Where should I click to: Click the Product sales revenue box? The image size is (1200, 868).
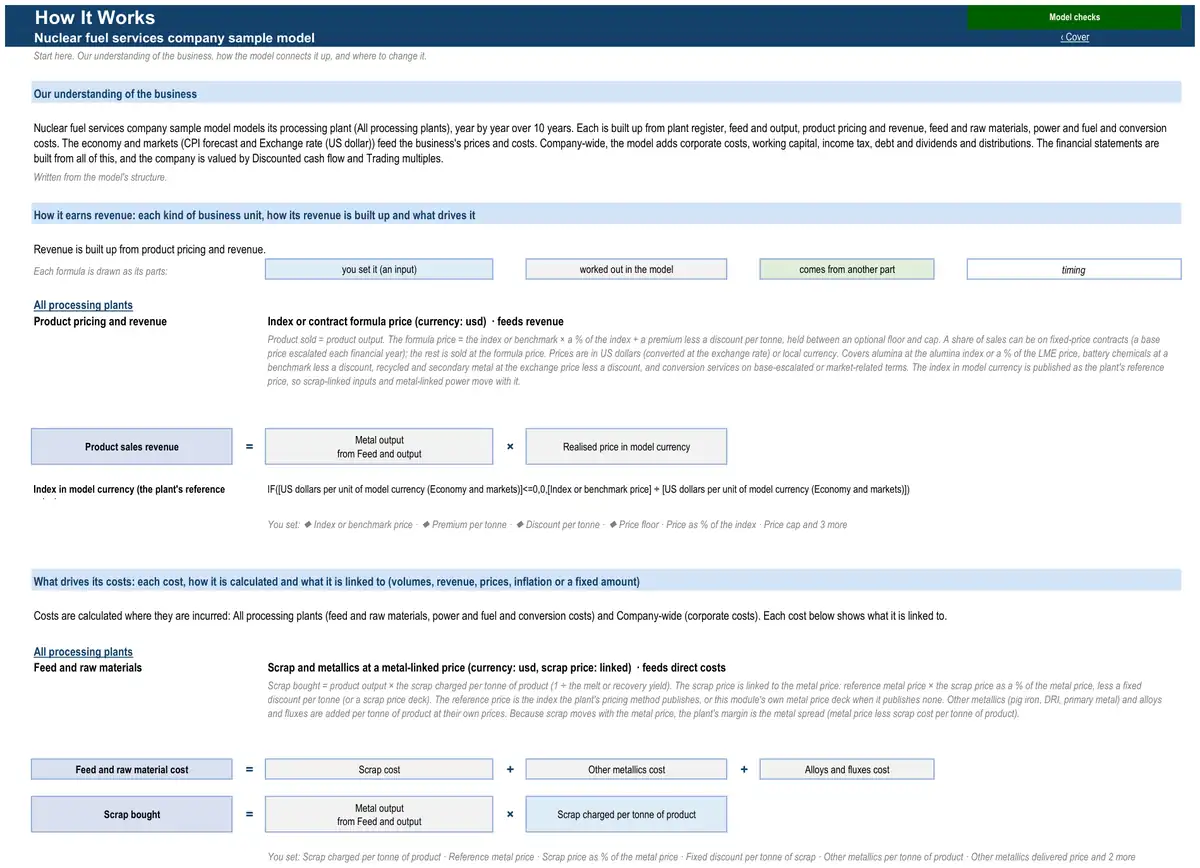click(x=132, y=447)
